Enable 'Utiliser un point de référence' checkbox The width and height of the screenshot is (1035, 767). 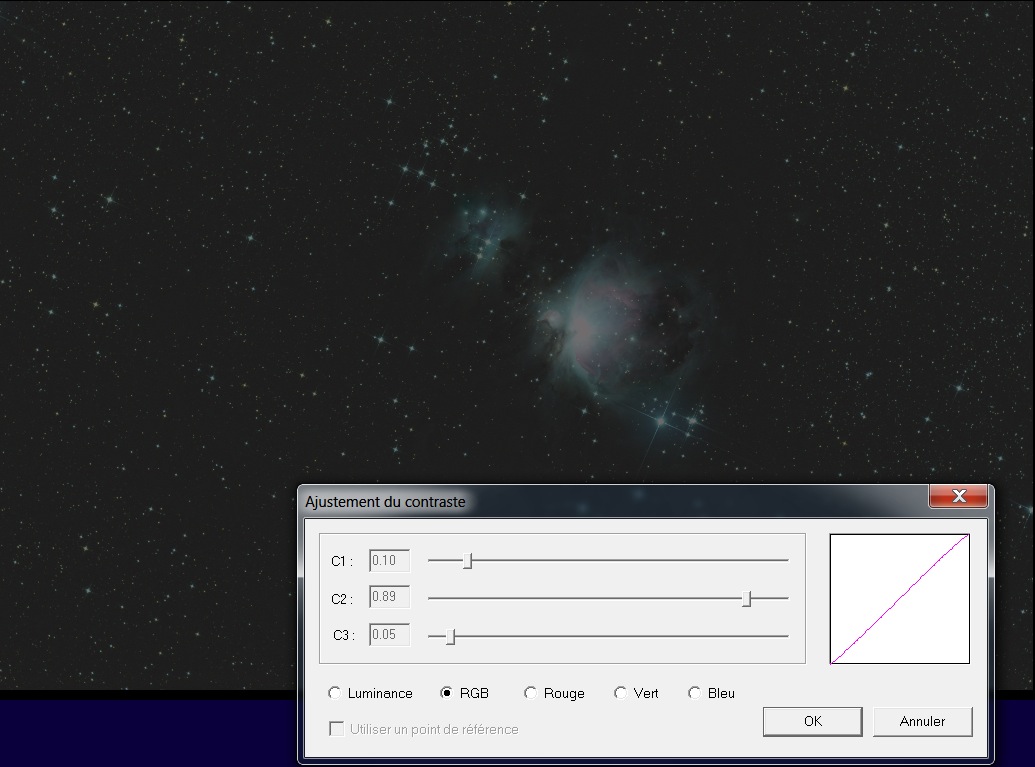click(x=337, y=729)
